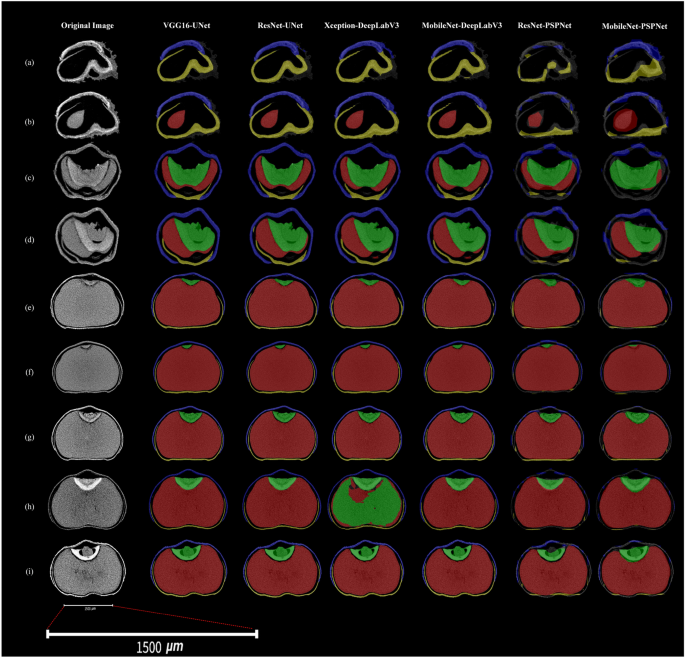Click the Original Image column header
The width and height of the screenshot is (685, 658).
[87, 26]
